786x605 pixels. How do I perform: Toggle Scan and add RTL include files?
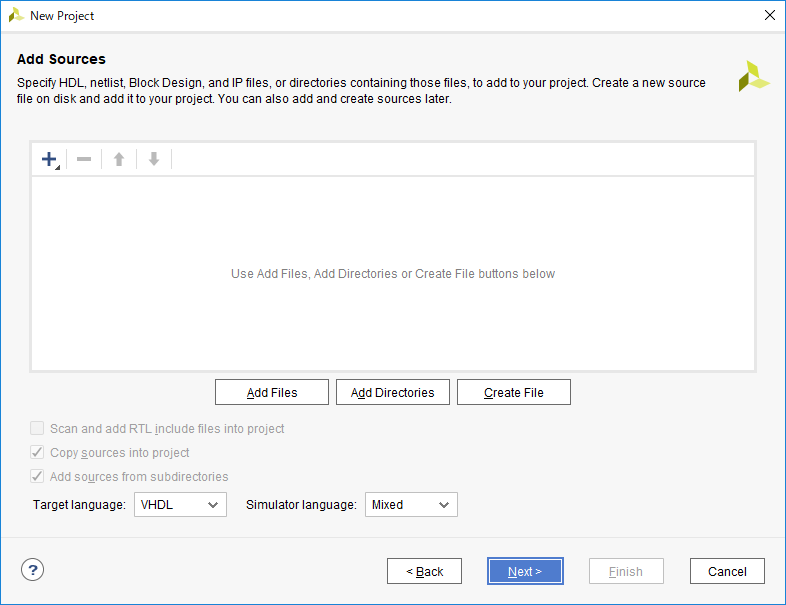click(38, 428)
